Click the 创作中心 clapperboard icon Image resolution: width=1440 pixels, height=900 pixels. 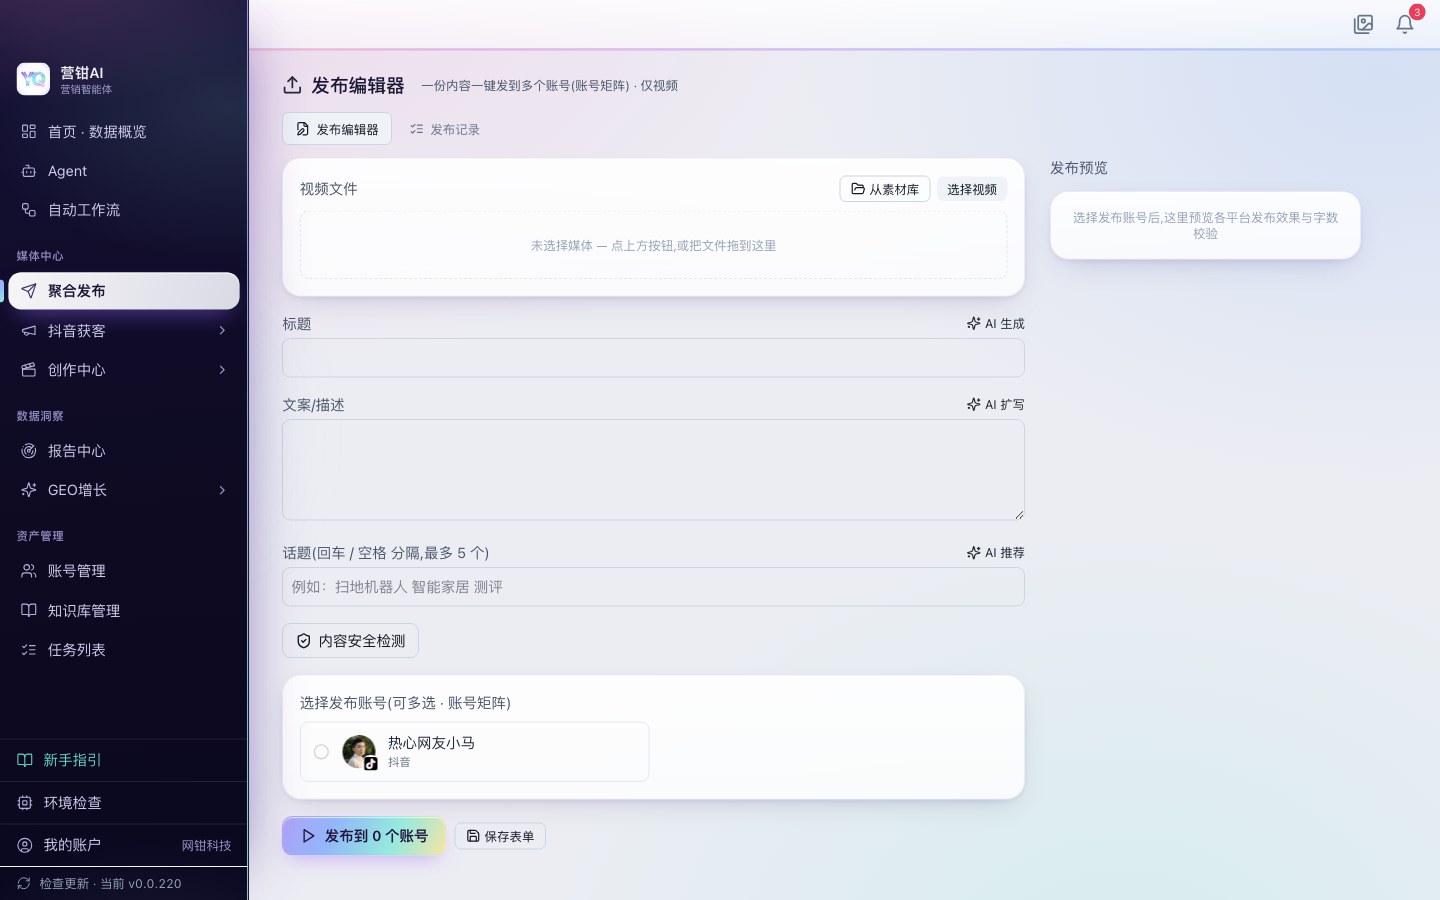pos(29,370)
